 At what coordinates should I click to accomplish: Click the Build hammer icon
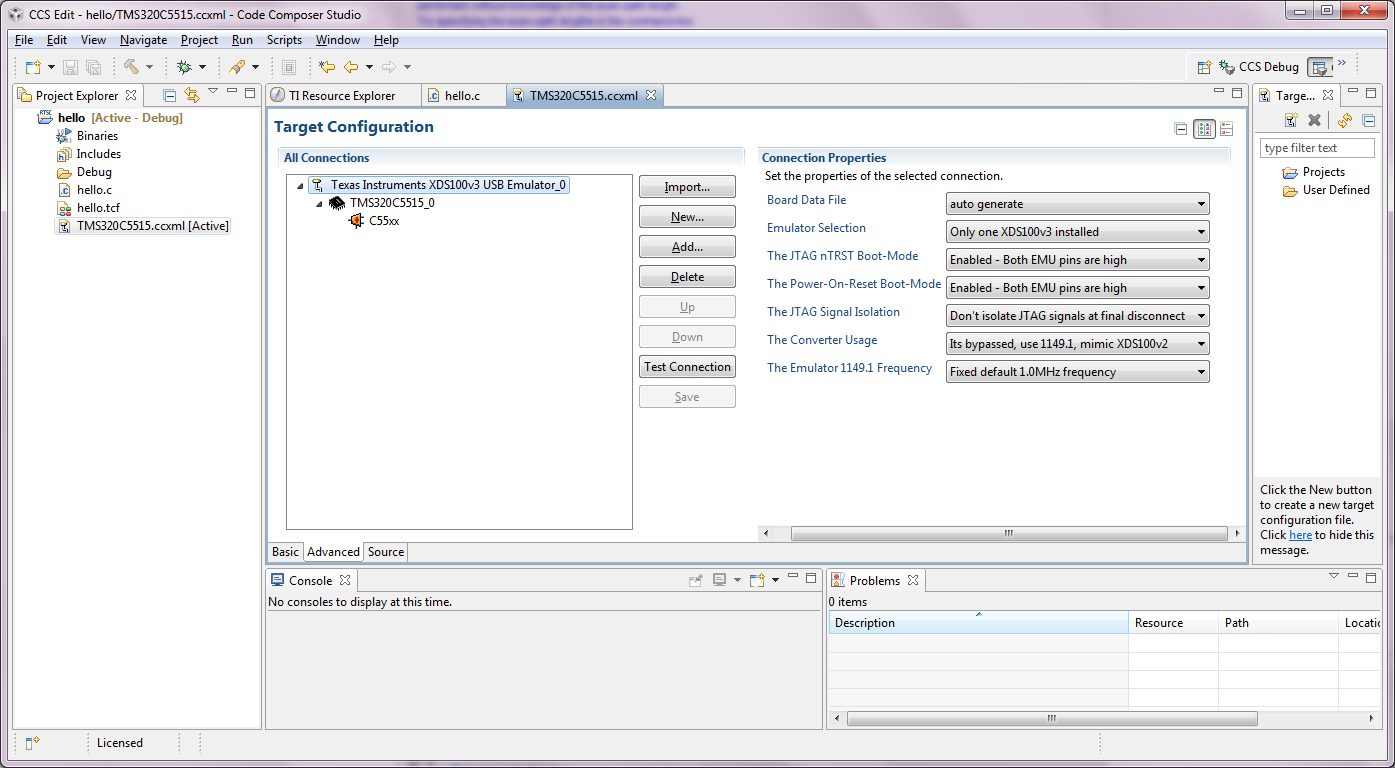131,67
